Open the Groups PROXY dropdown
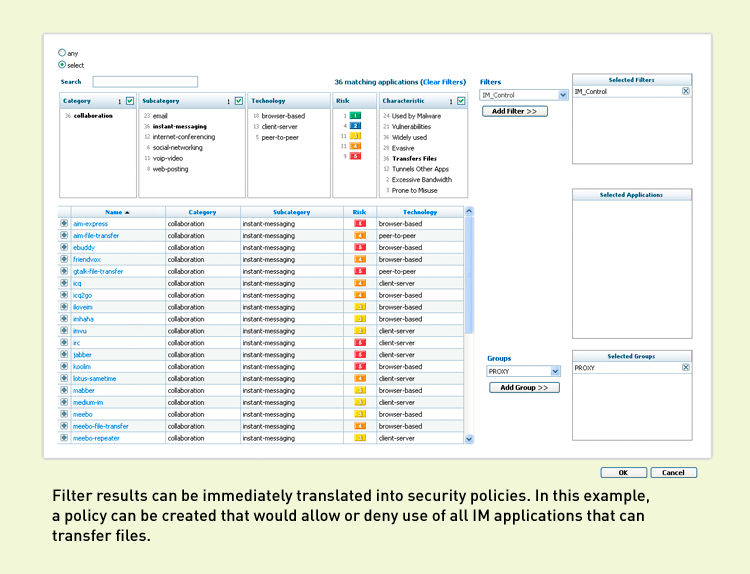This screenshot has width=750, height=574. point(523,371)
